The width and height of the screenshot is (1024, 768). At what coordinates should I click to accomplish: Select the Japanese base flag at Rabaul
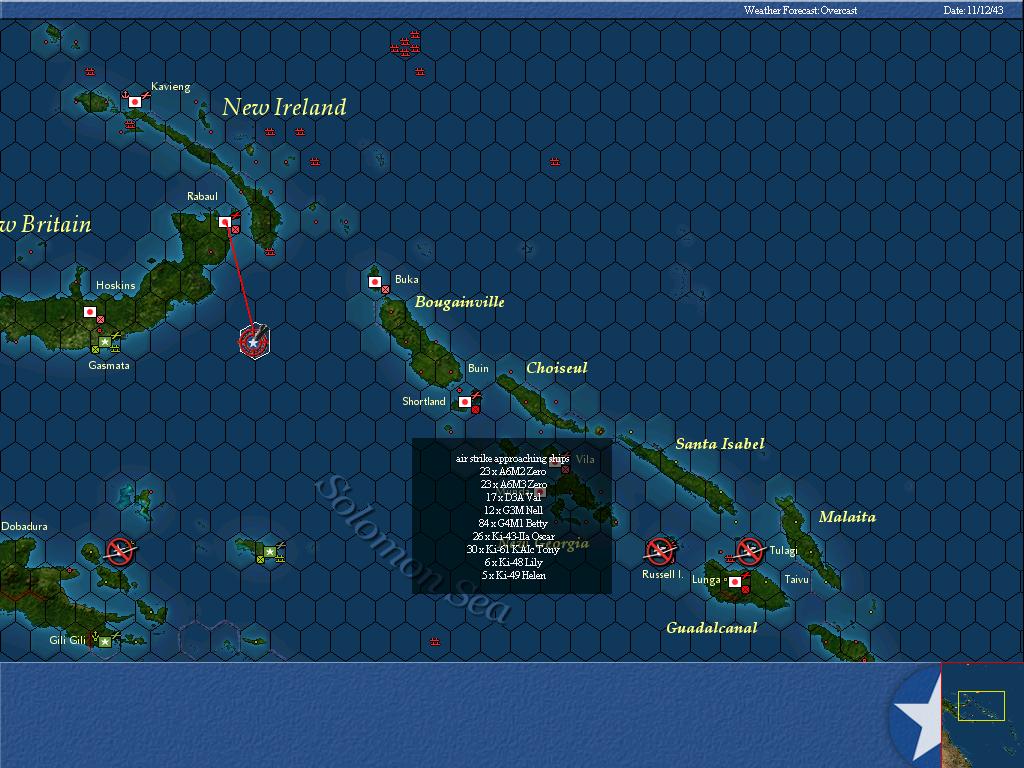tap(225, 222)
